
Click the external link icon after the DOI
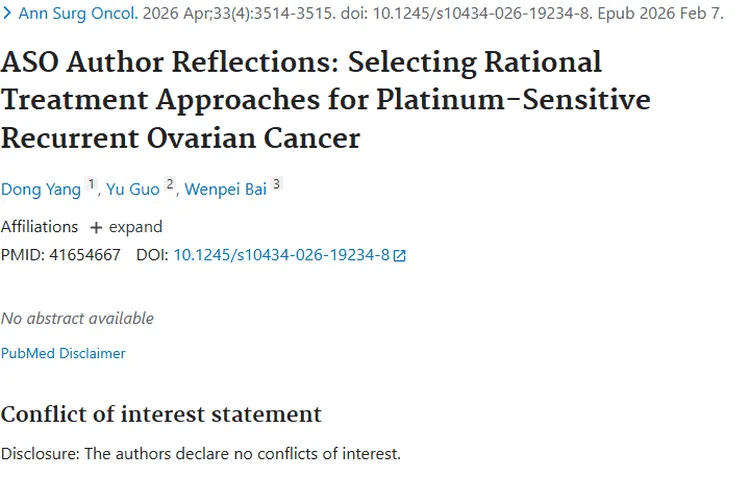[400, 256]
